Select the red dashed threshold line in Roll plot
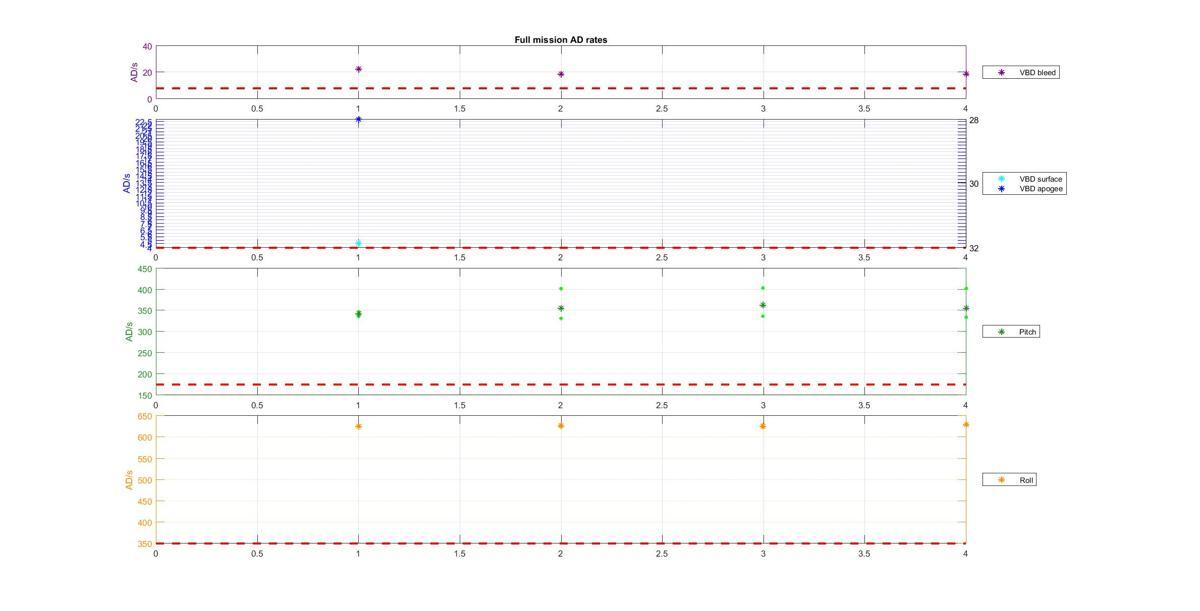 561,543
